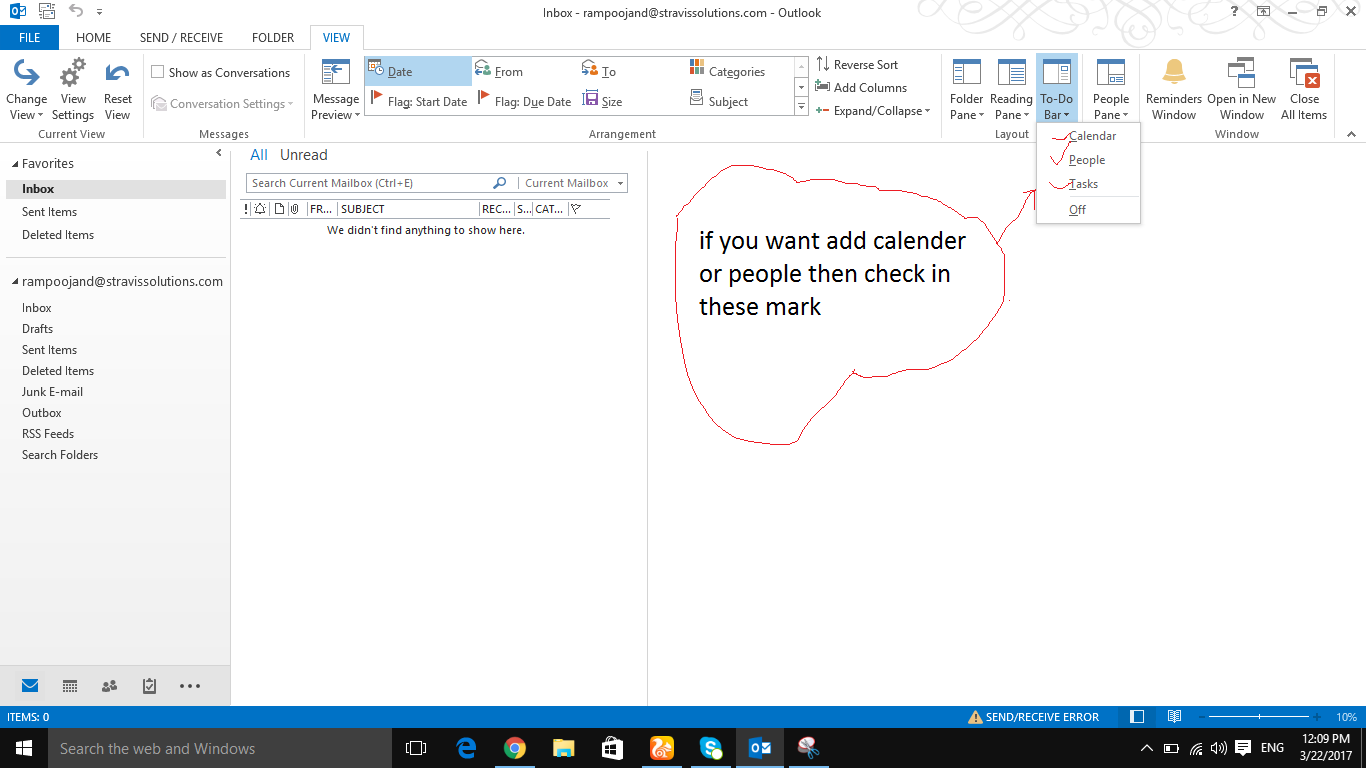Switch to the SEND / RECEIVE ribbon tab
The height and width of the screenshot is (768, 1366).
181,37
